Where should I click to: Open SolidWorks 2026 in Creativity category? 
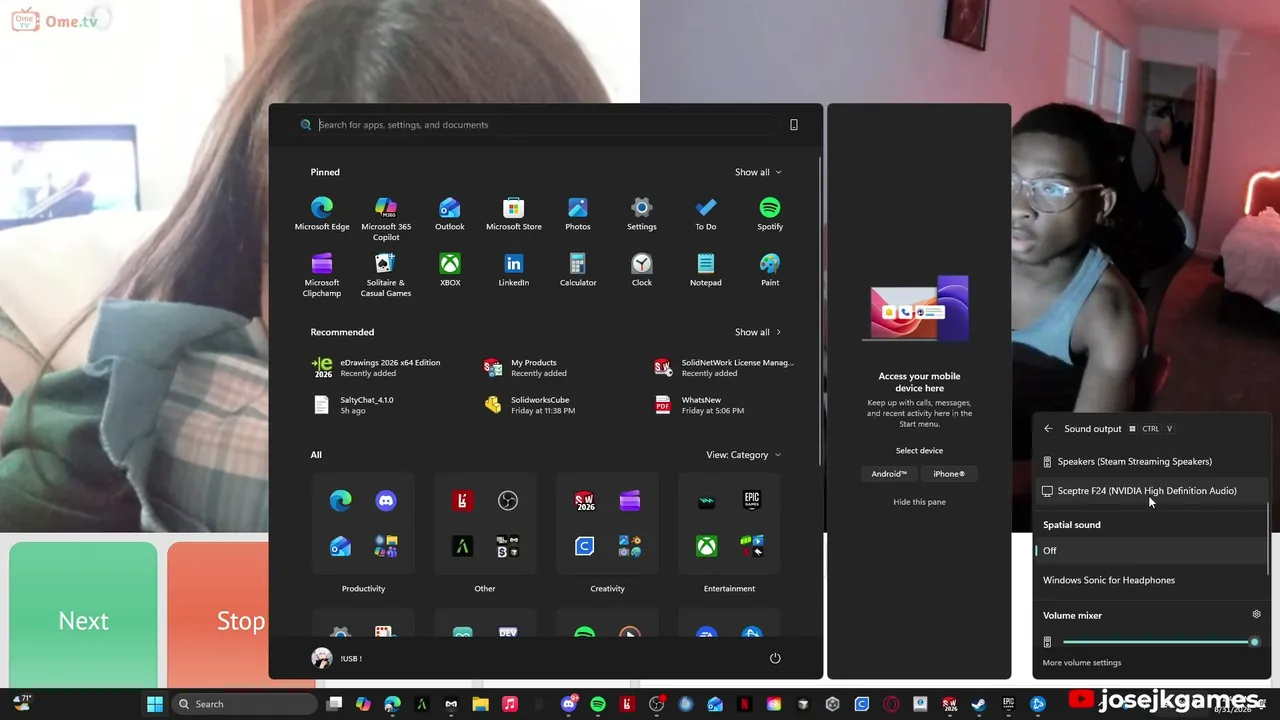click(585, 500)
